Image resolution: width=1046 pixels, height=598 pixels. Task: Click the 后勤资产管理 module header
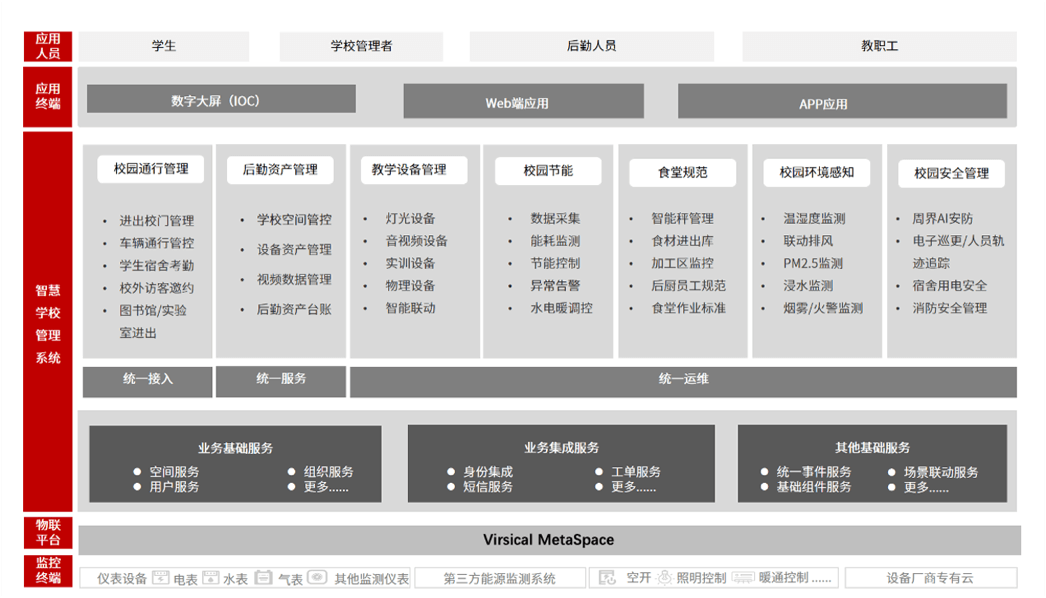(280, 170)
